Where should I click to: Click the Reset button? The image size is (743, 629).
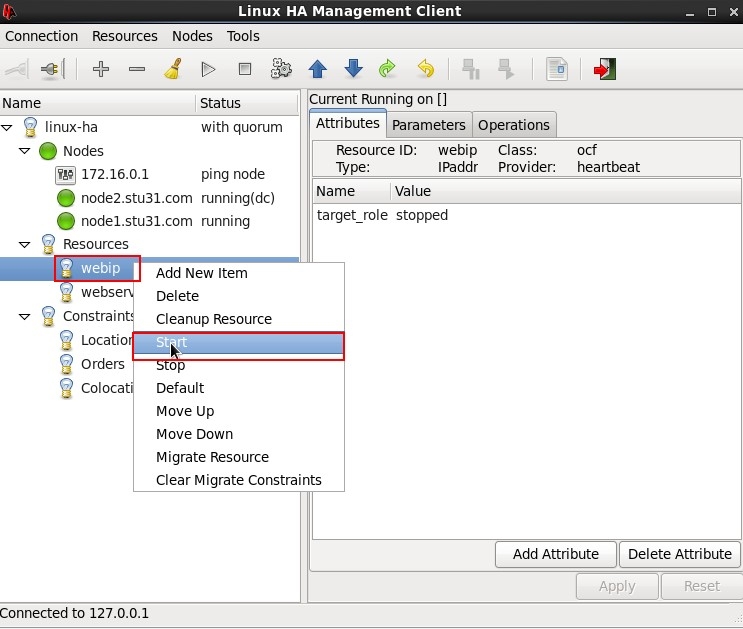click(702, 586)
